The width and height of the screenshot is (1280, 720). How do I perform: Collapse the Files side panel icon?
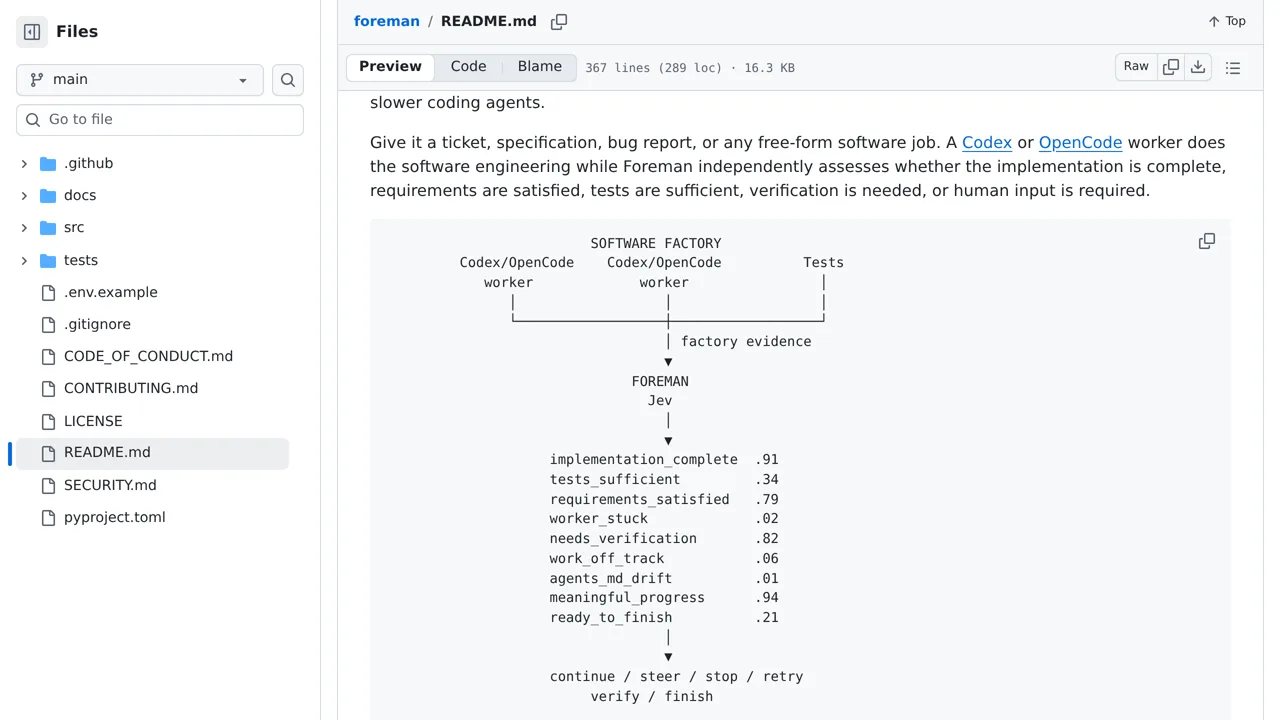(x=32, y=32)
